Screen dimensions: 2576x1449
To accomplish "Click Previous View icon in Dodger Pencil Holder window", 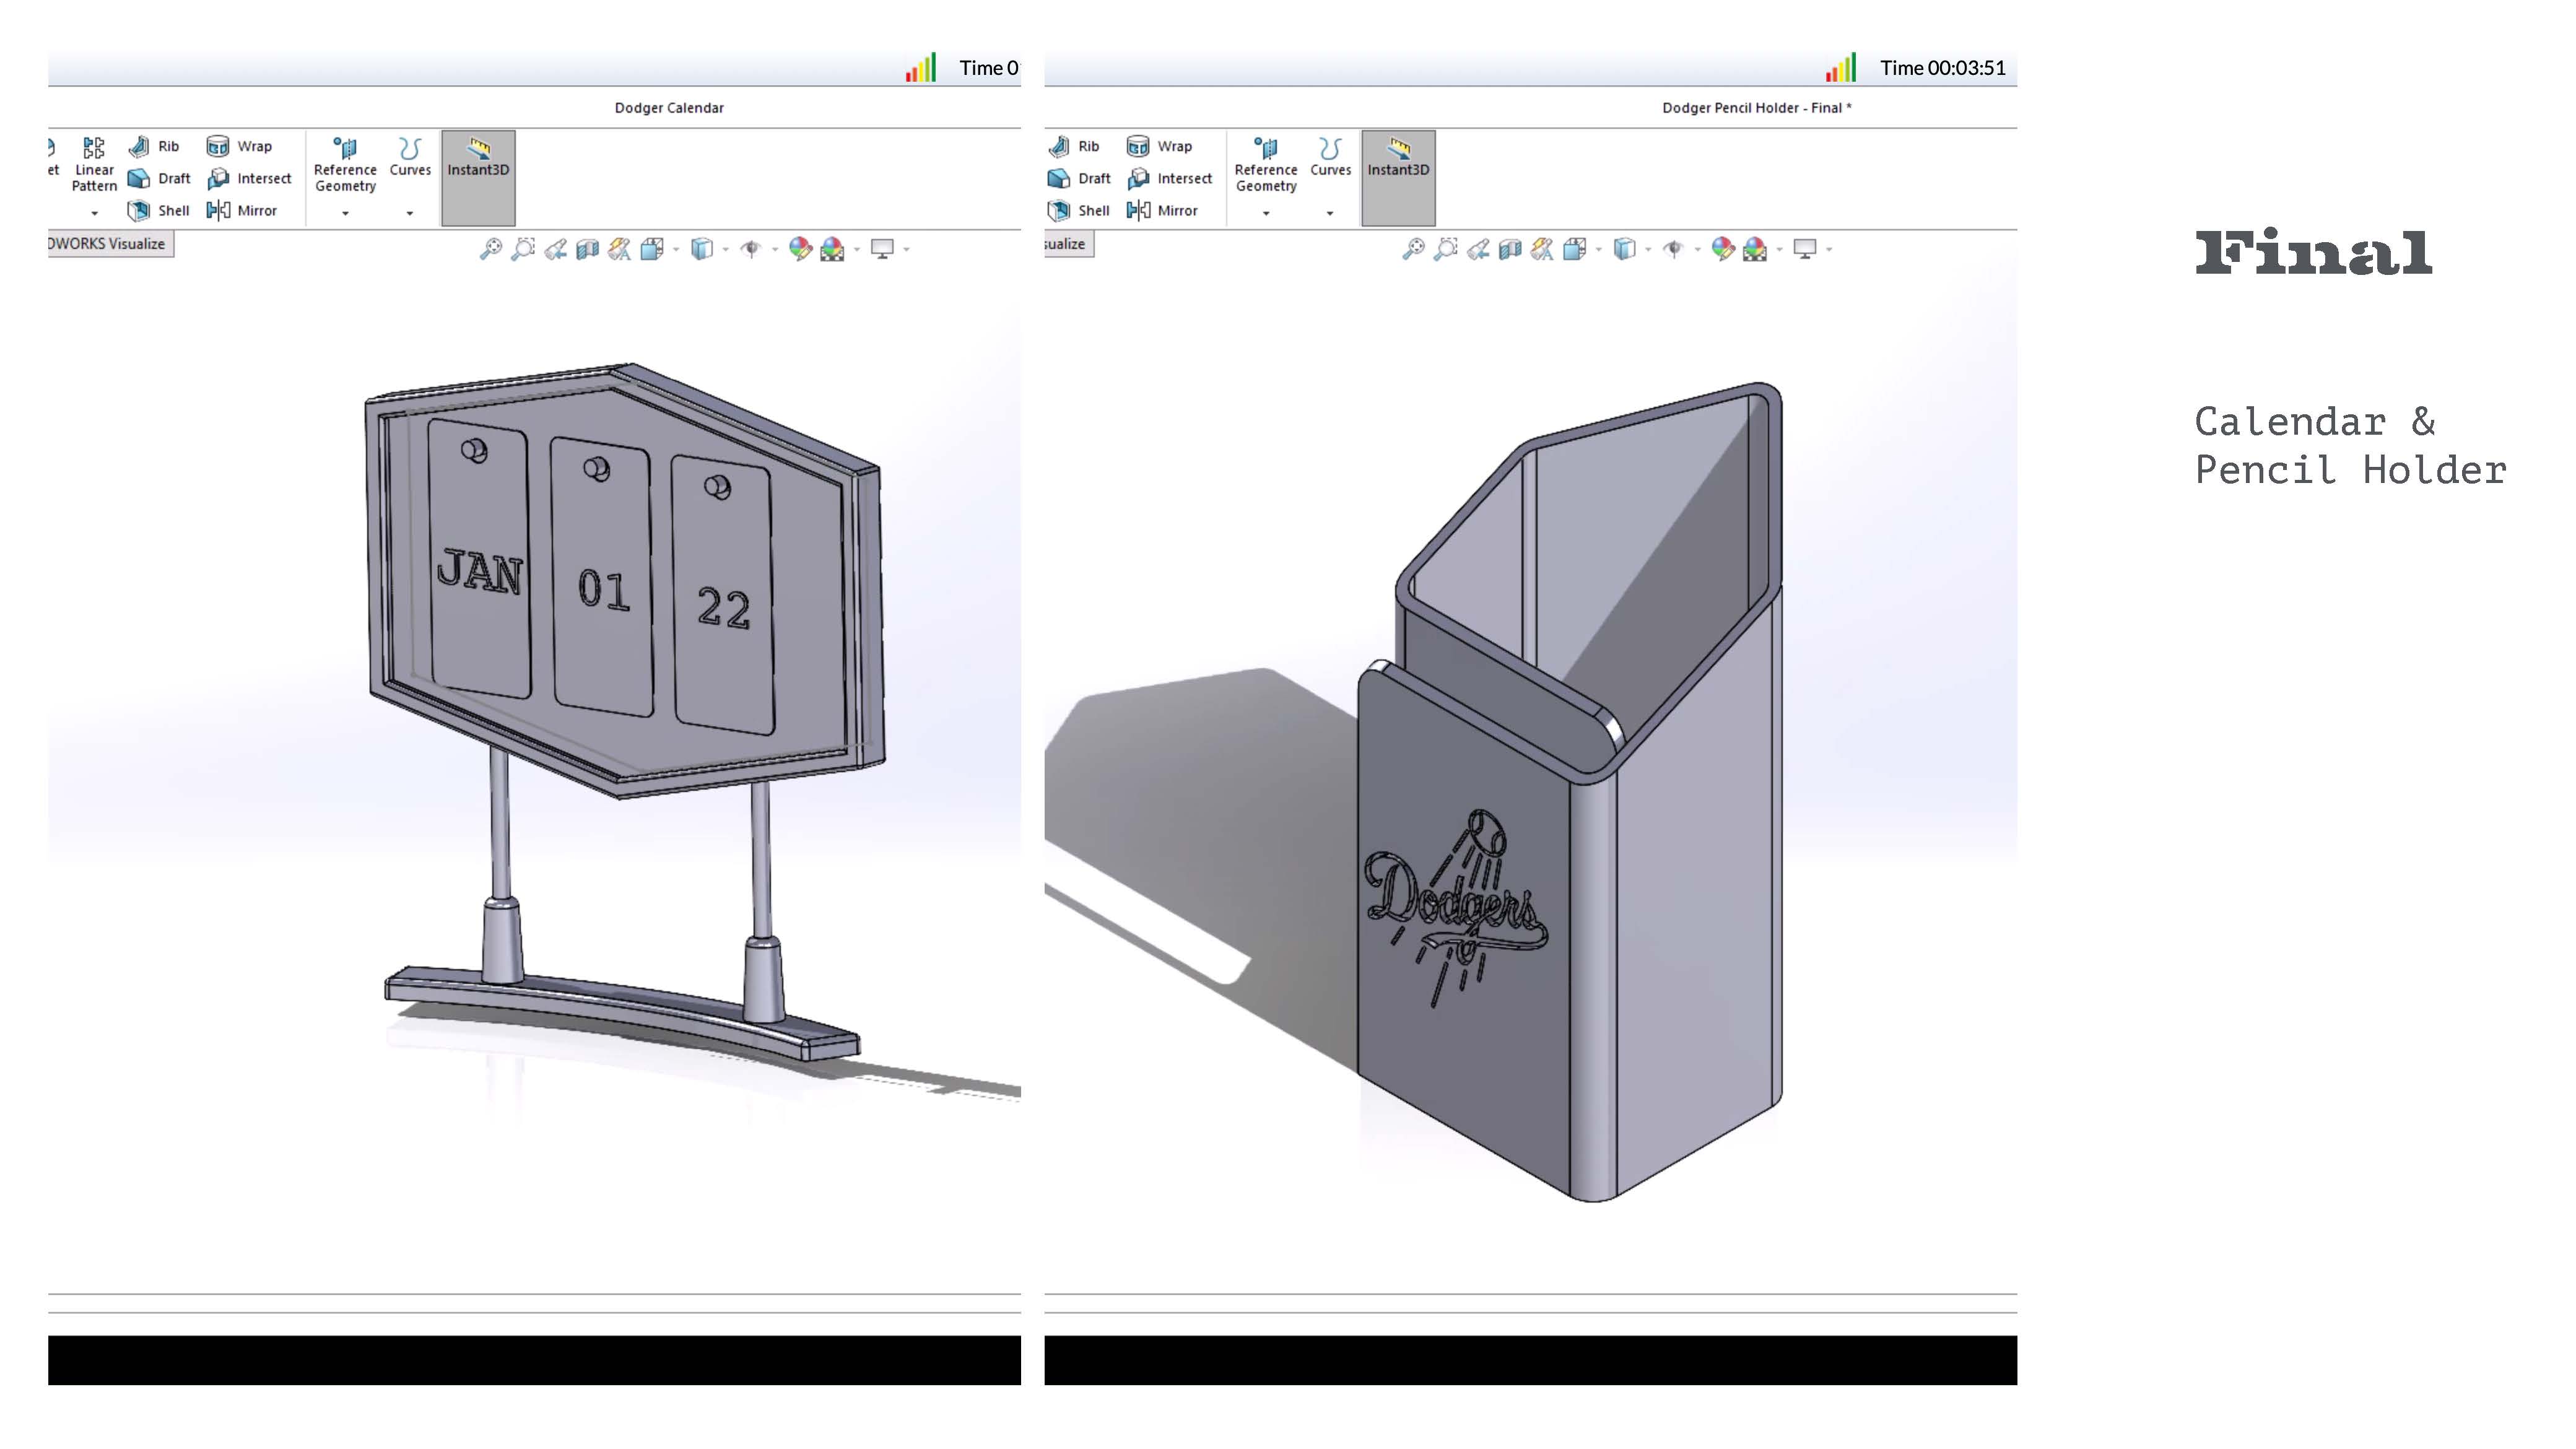I will click(1478, 250).
